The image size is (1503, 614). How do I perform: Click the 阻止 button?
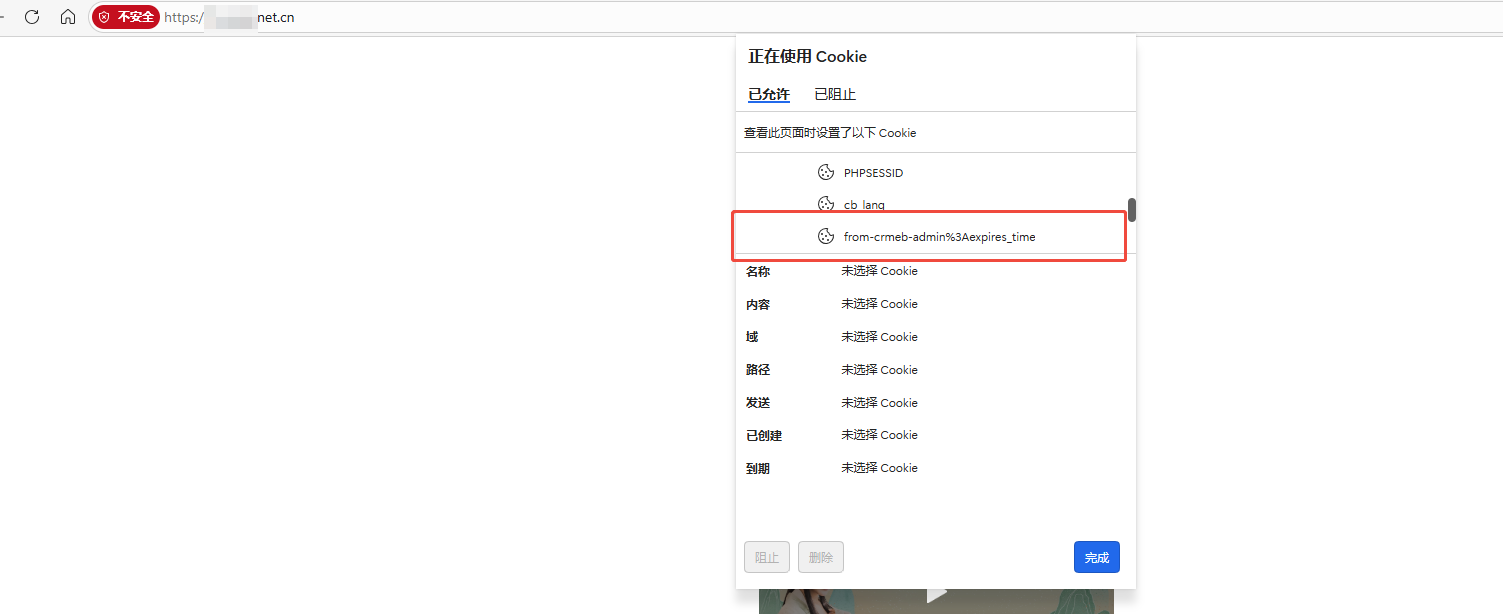(x=767, y=557)
